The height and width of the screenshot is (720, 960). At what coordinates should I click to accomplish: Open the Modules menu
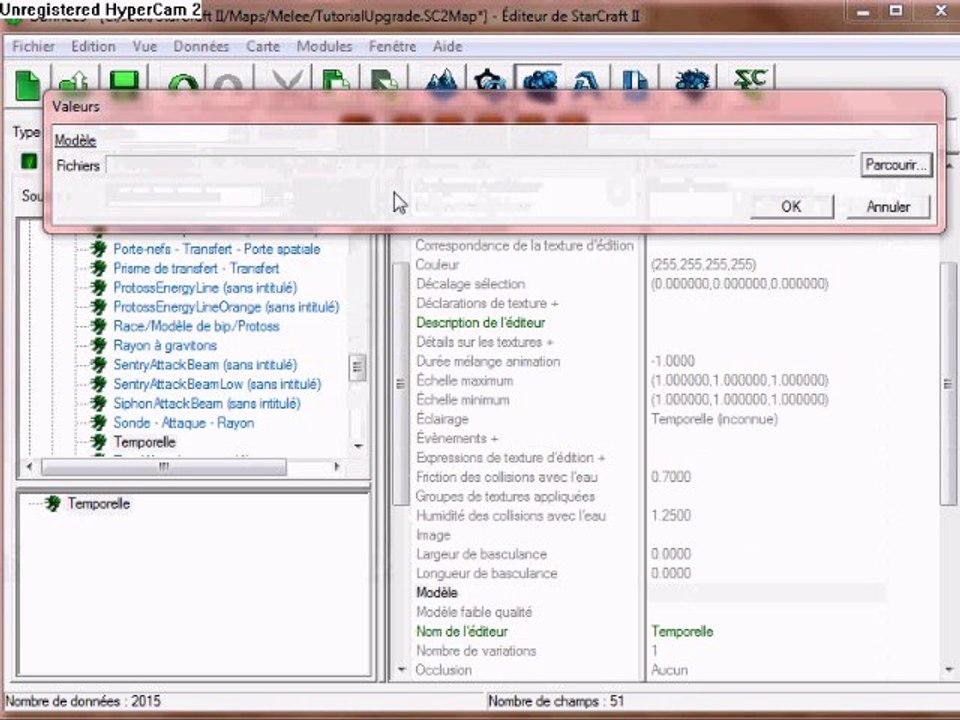tap(324, 47)
